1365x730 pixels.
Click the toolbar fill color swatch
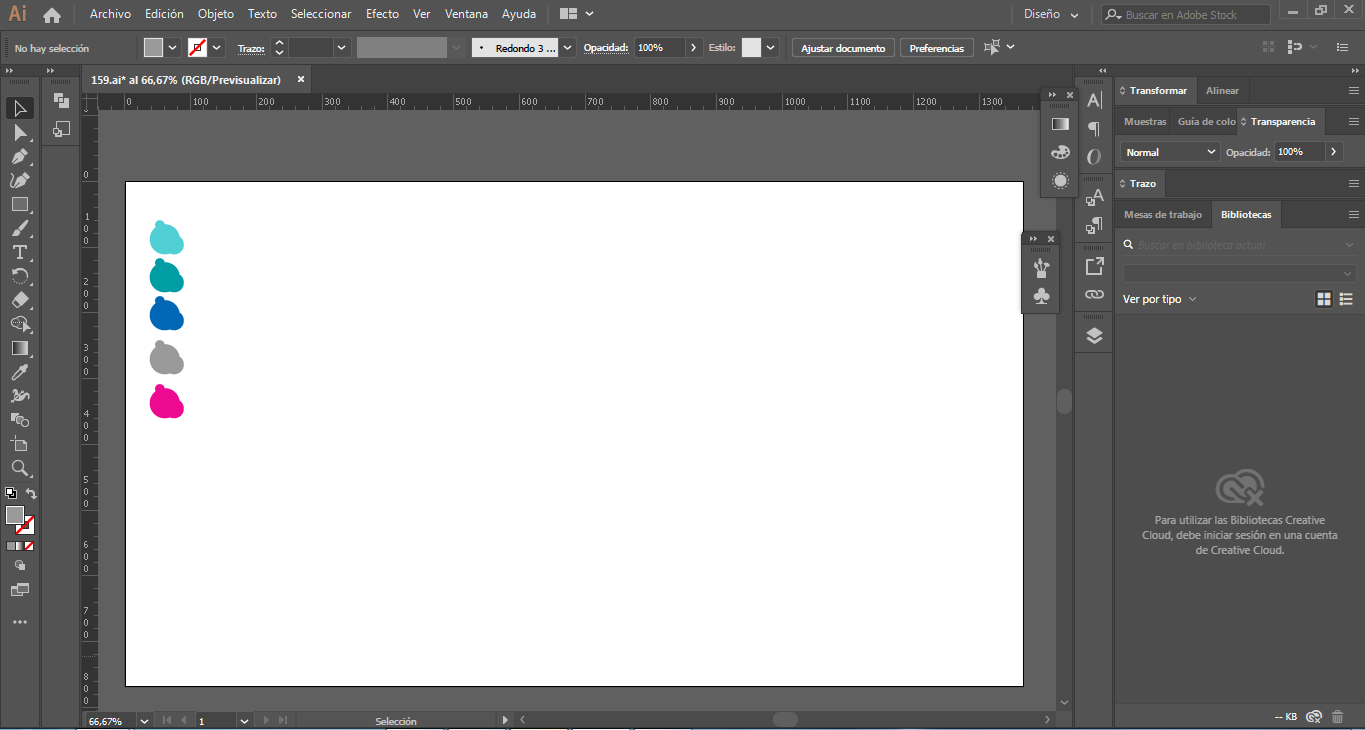pos(15,516)
